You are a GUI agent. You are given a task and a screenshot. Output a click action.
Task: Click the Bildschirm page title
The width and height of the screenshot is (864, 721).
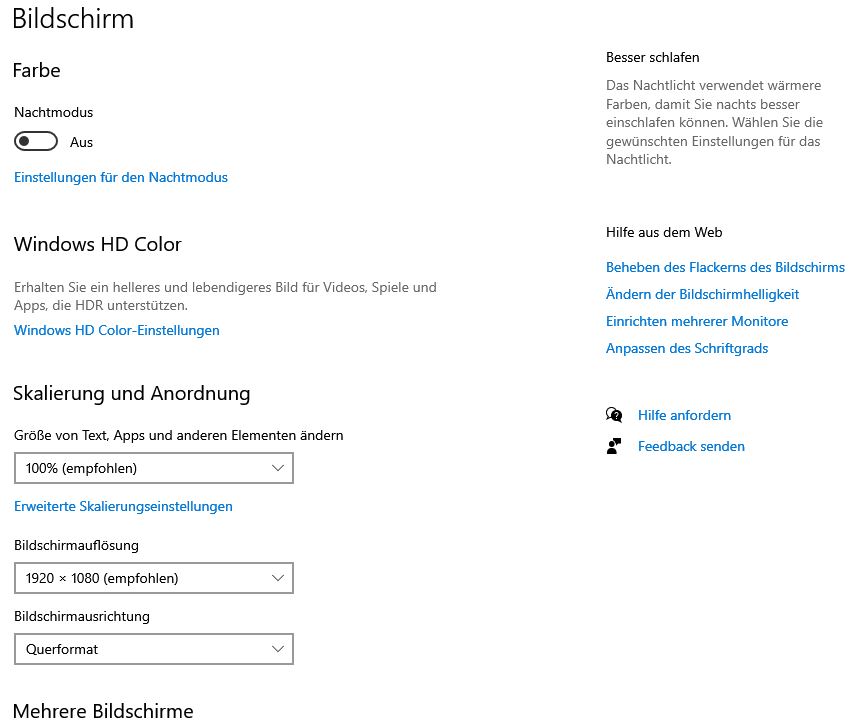pos(73,18)
